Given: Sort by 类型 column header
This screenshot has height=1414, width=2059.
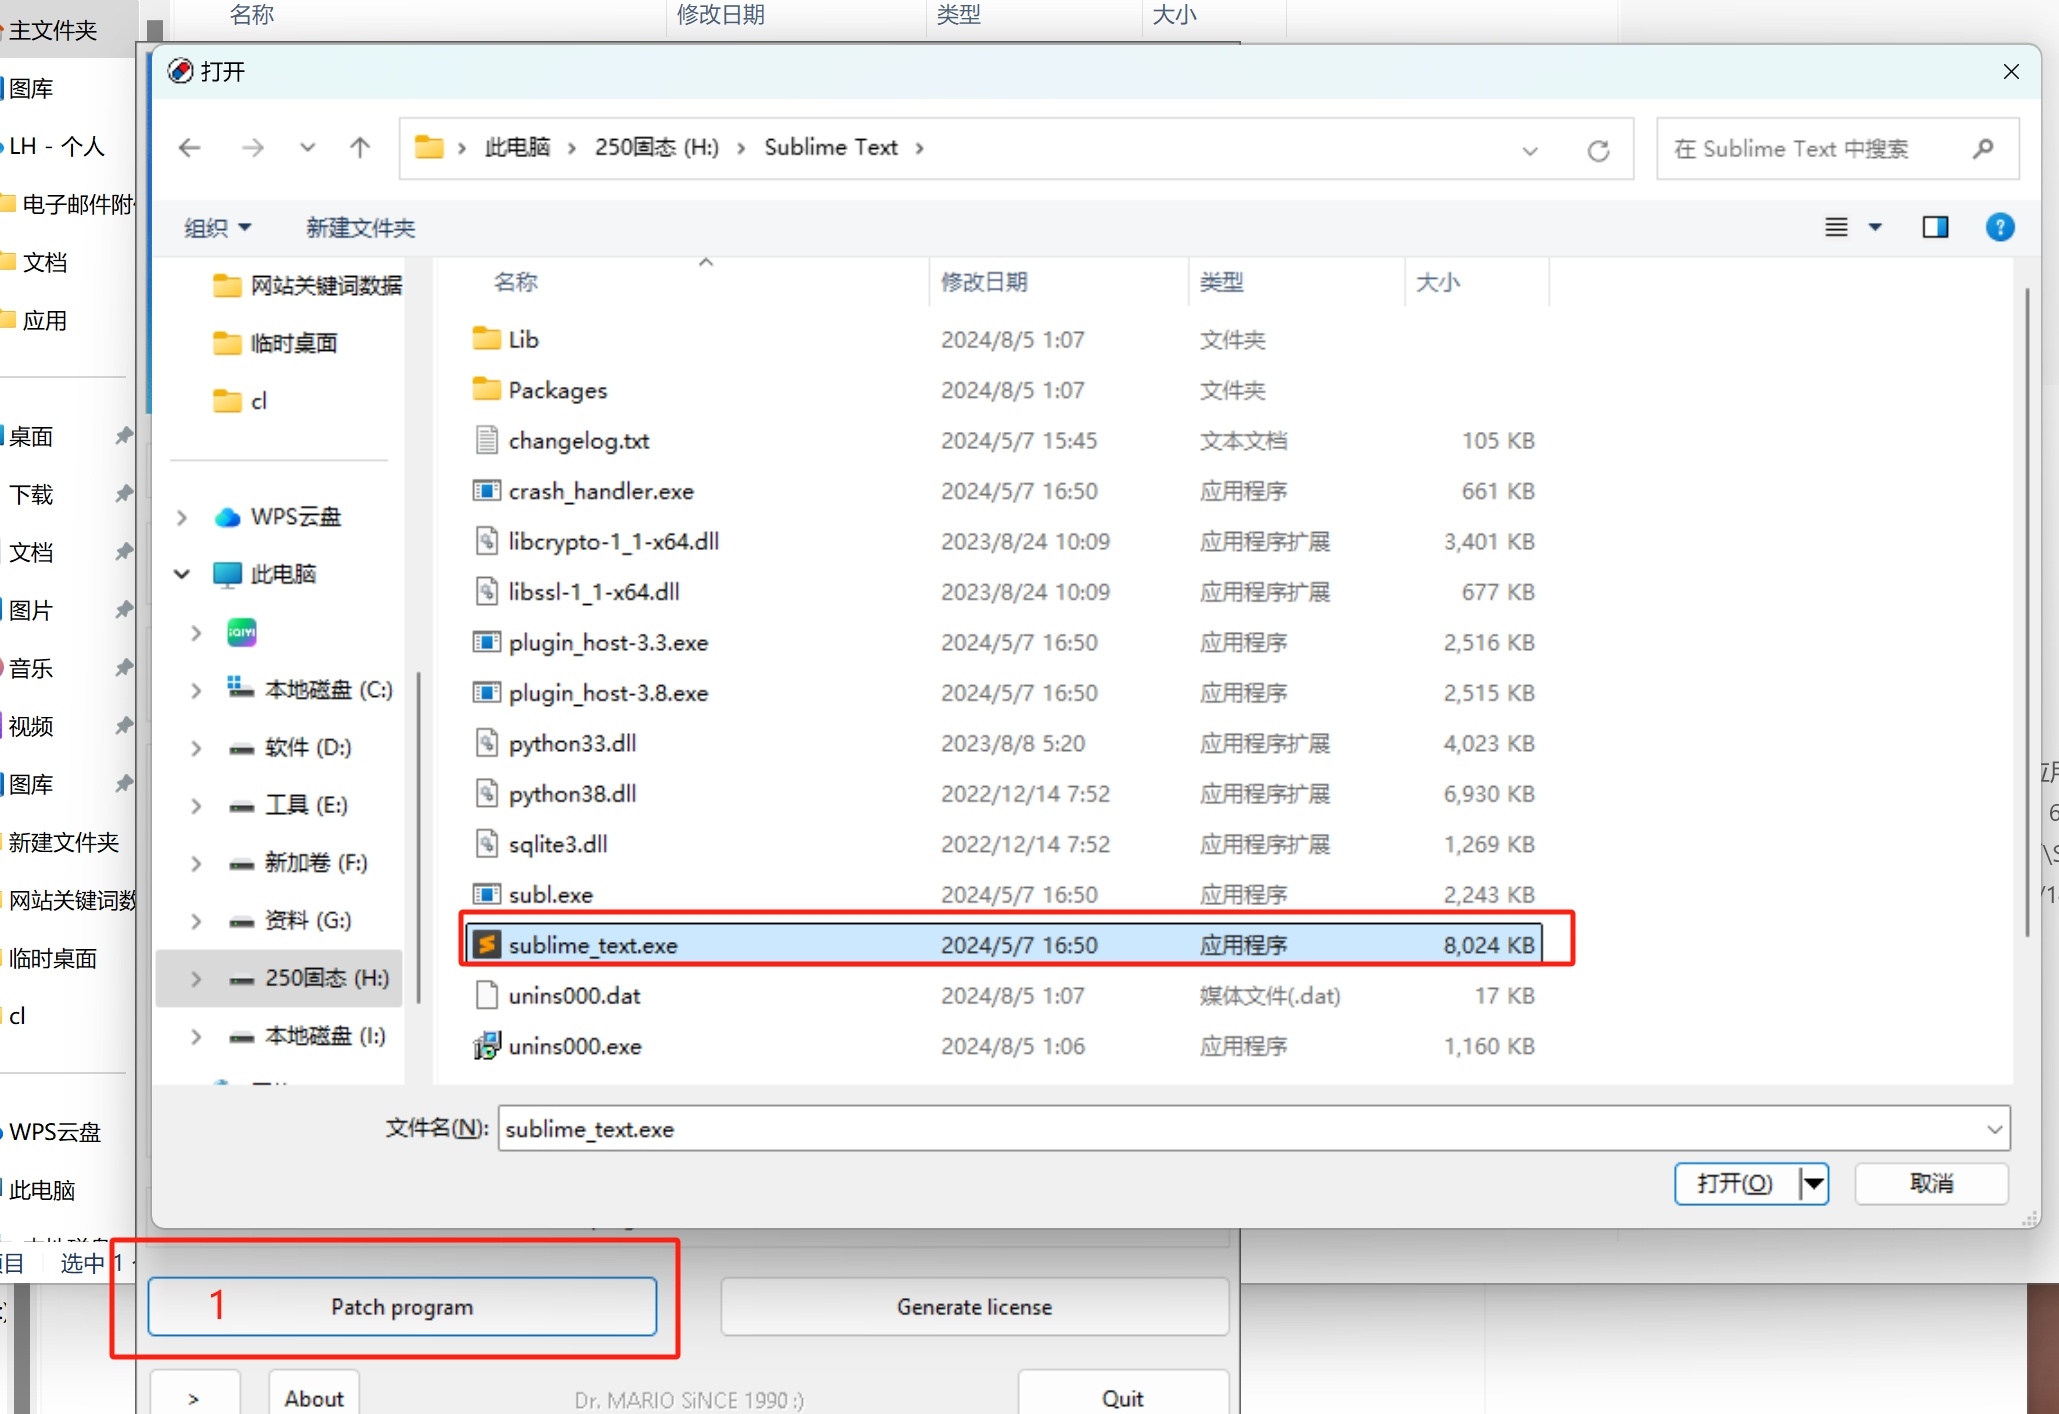Looking at the screenshot, I should [x=1222, y=282].
